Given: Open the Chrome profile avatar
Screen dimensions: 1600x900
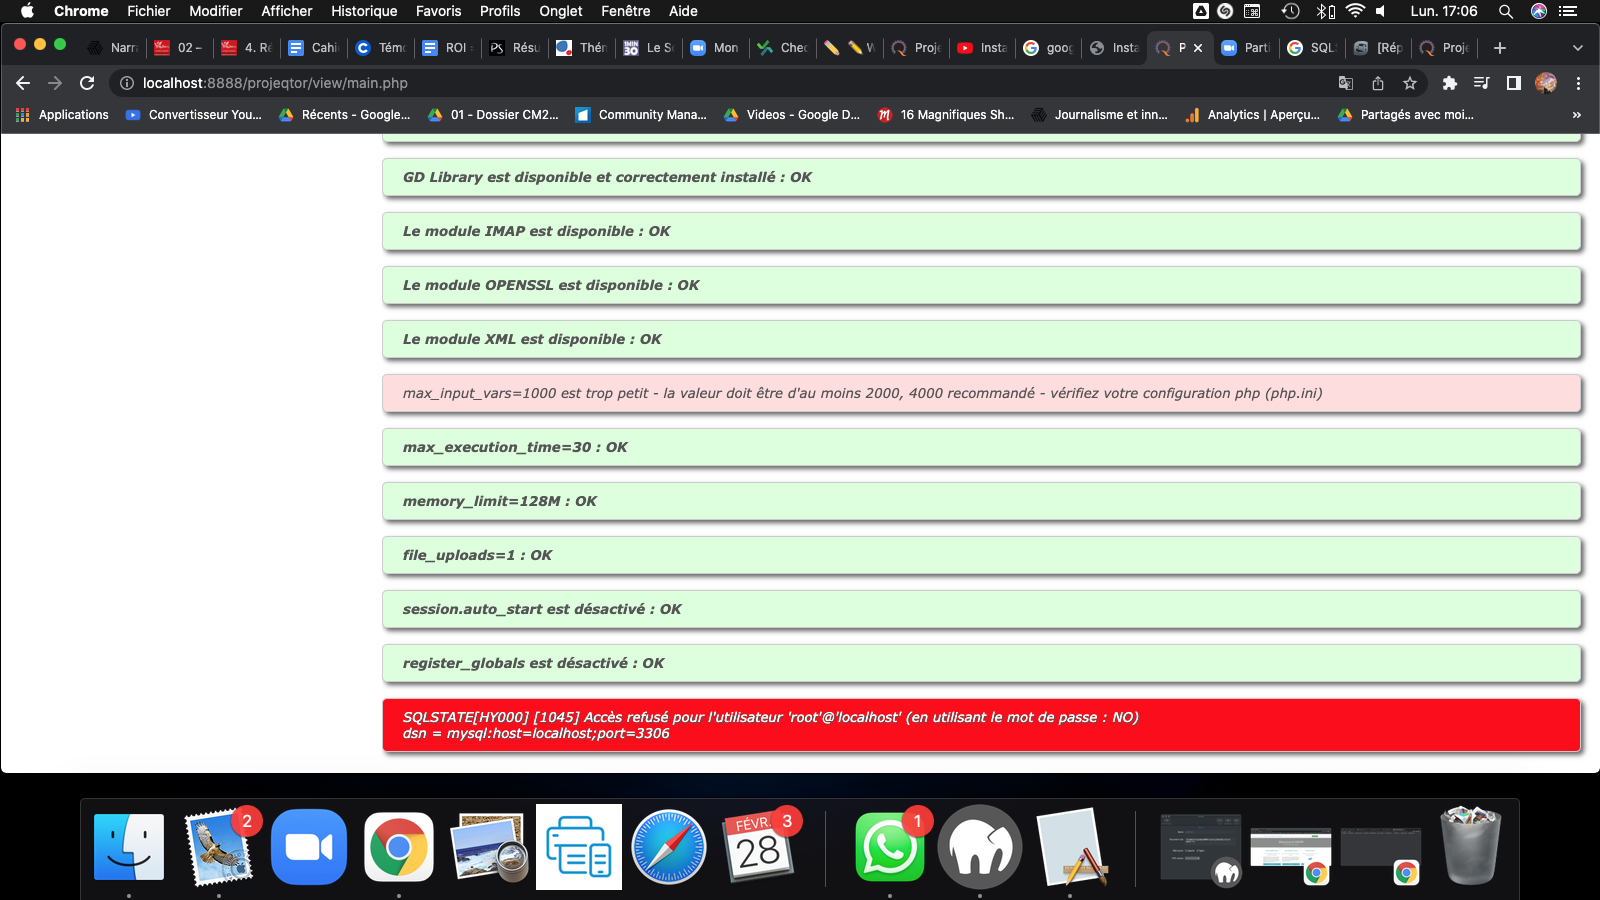Looking at the screenshot, I should [1546, 83].
